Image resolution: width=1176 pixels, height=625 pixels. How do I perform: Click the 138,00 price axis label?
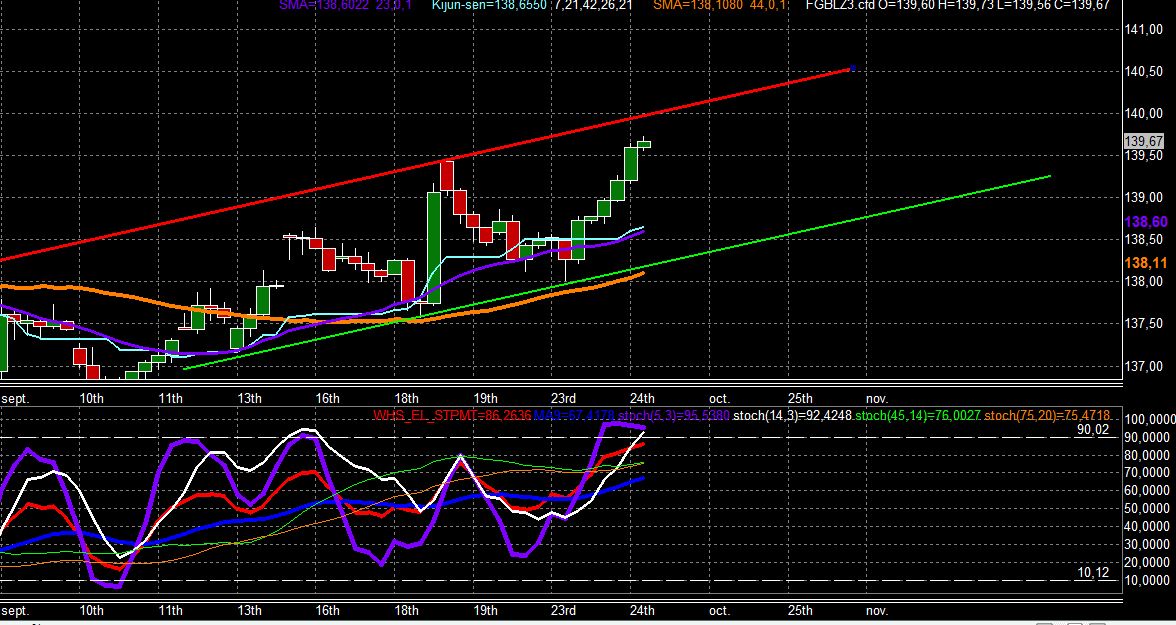coord(1144,281)
